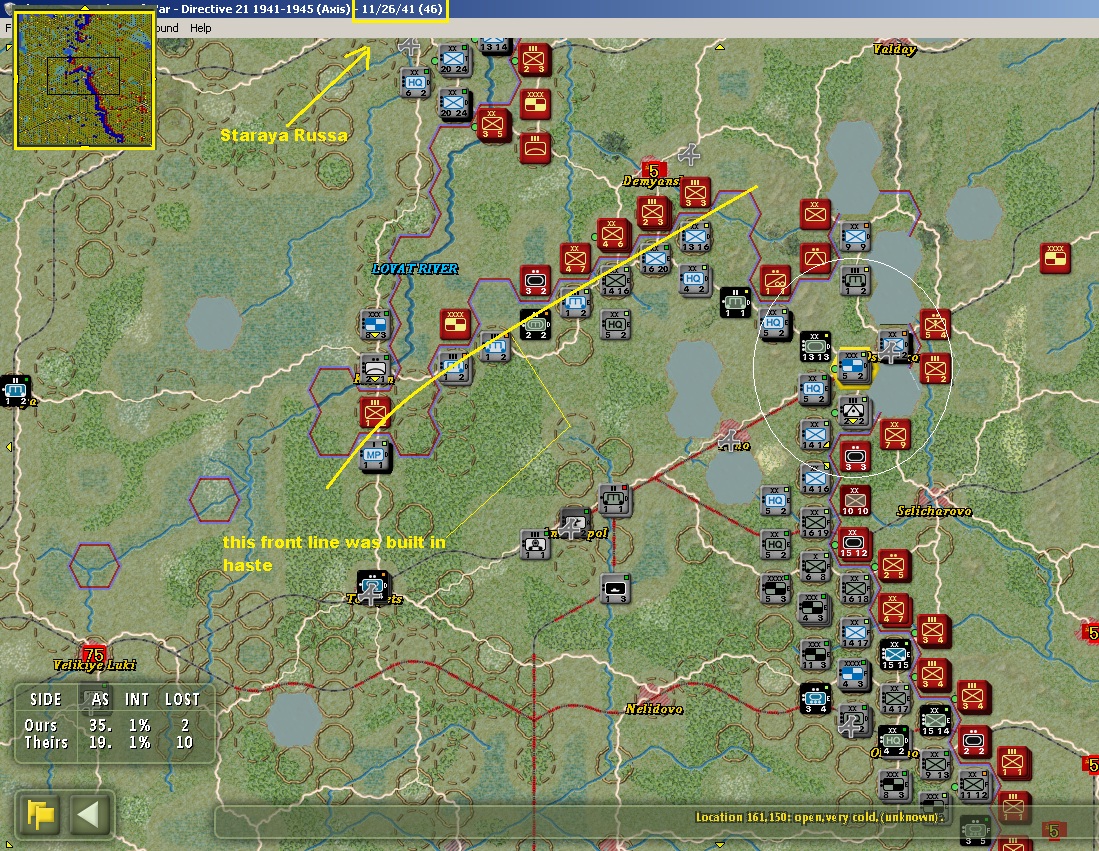
Task: Select the red unit 5 4
Action: click(935, 325)
